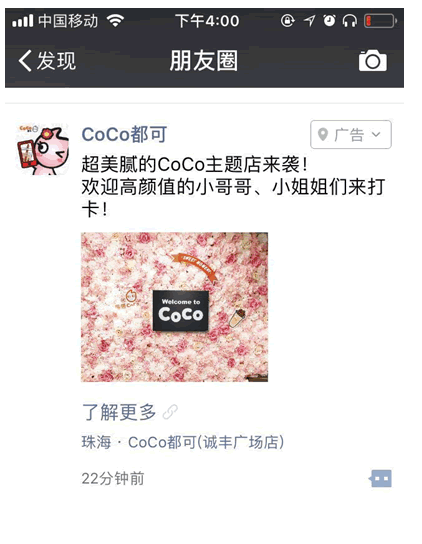The height and width of the screenshot is (544, 422).
Task: Tap the ad text 超美腻的CoCo主题店来袭
Action: point(194,164)
